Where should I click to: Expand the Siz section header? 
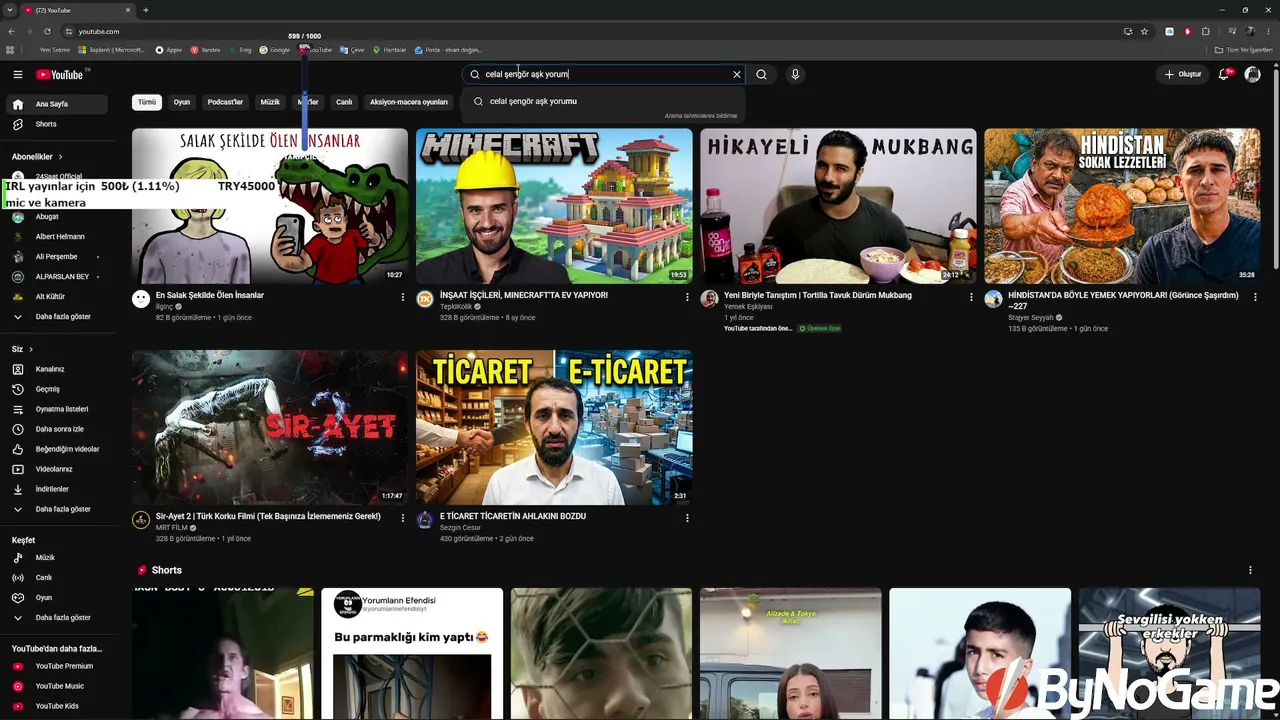22,349
